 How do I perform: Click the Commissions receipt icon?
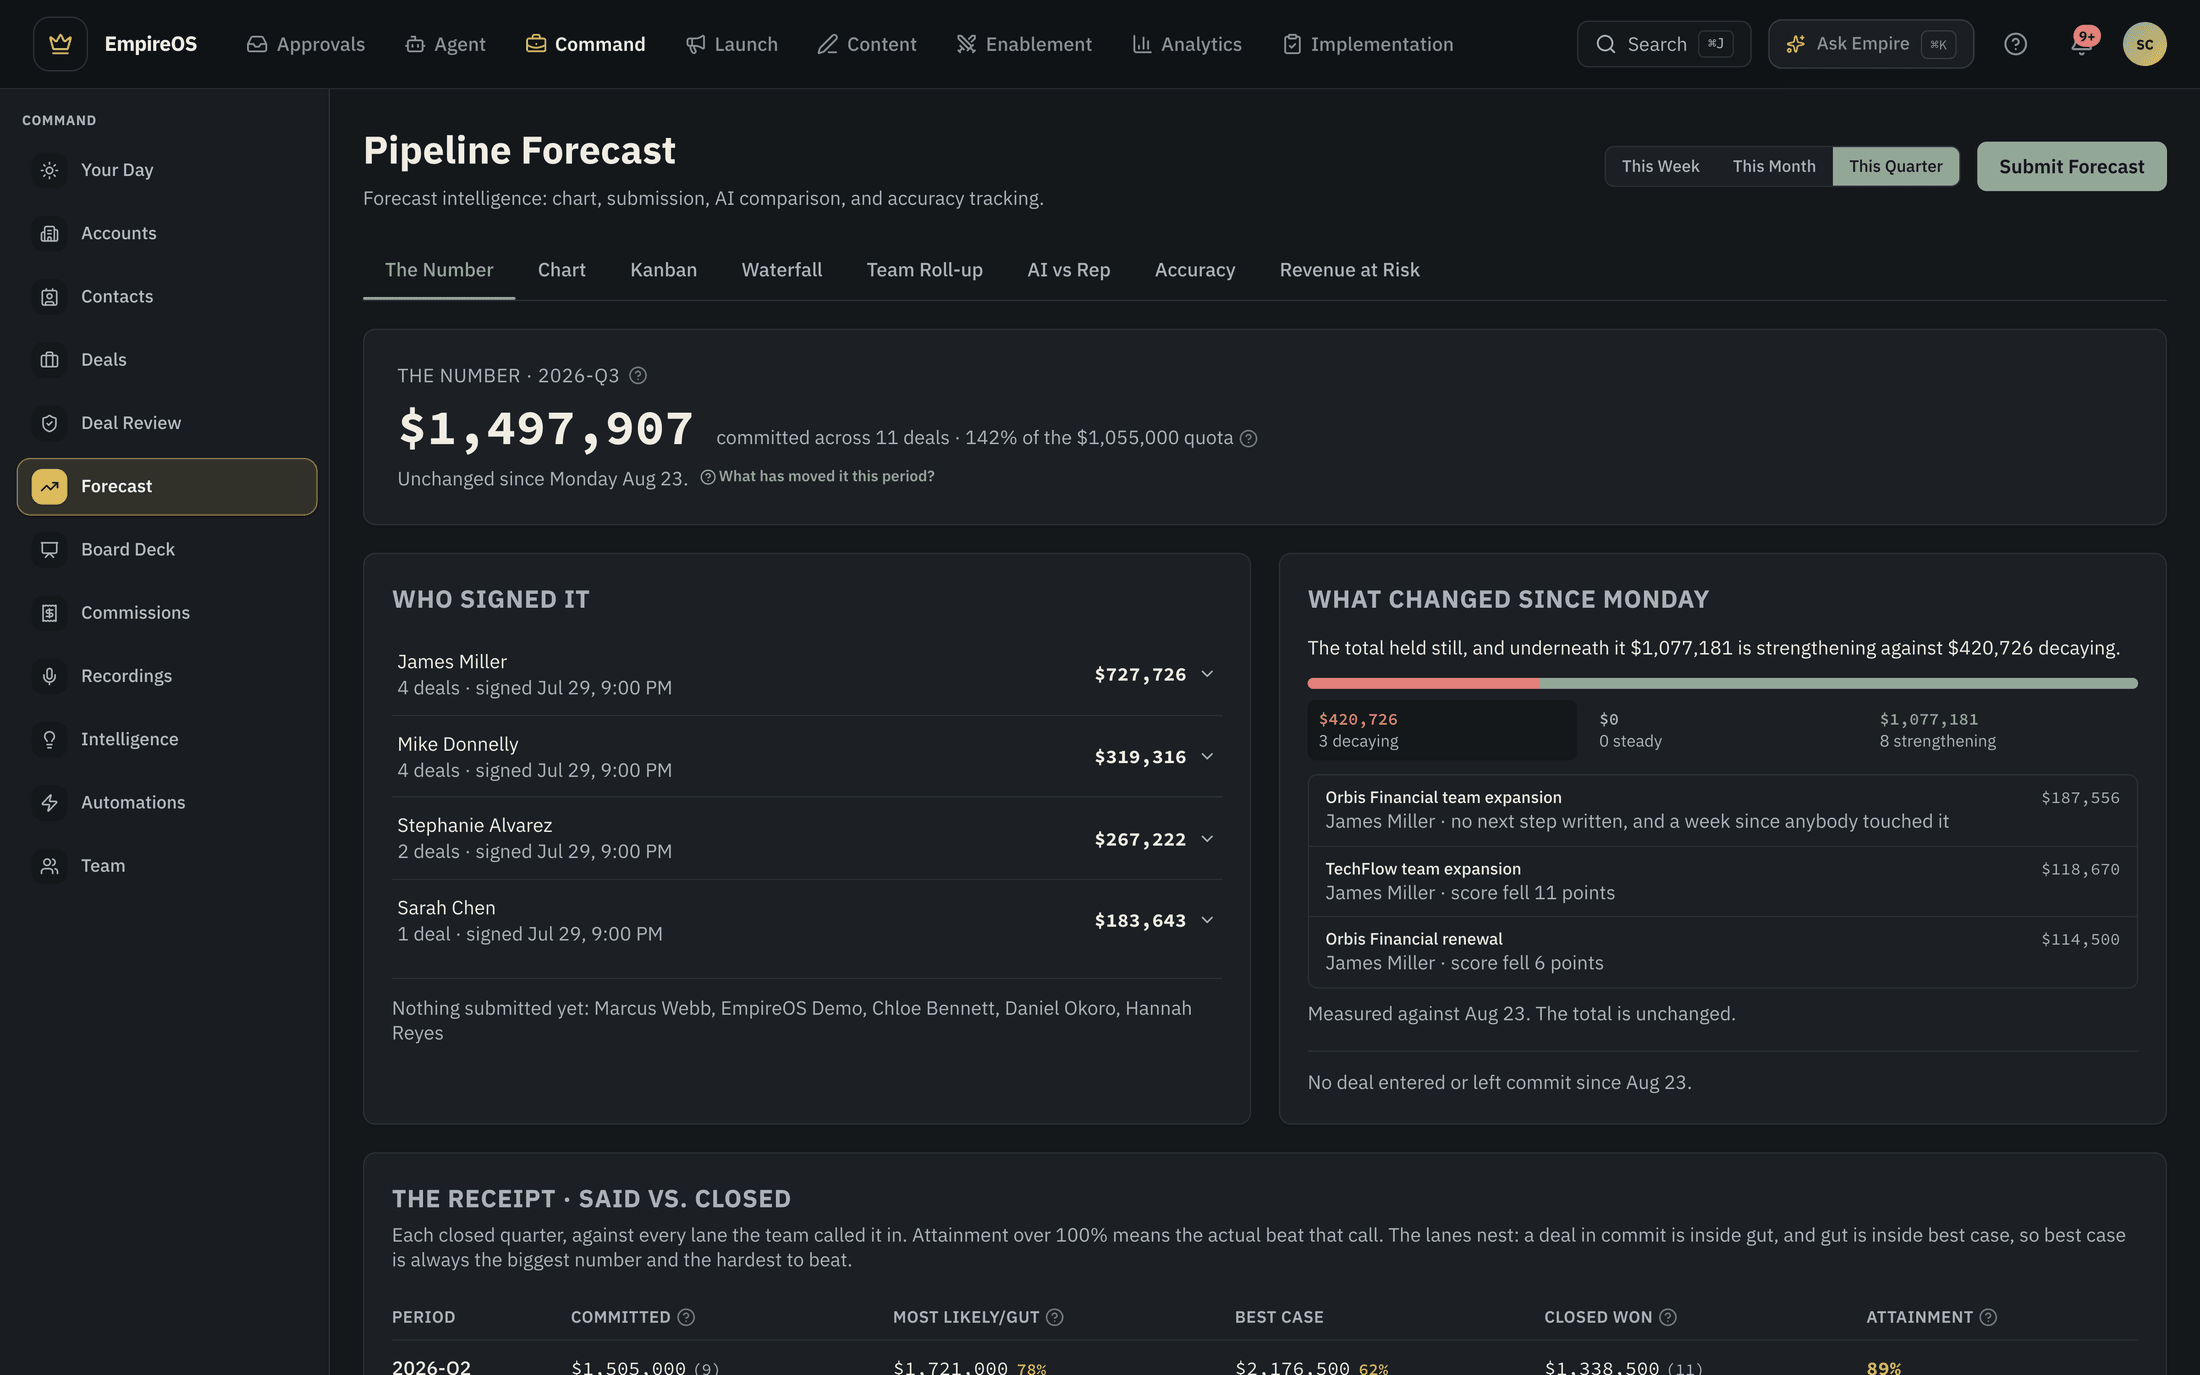tap(49, 613)
